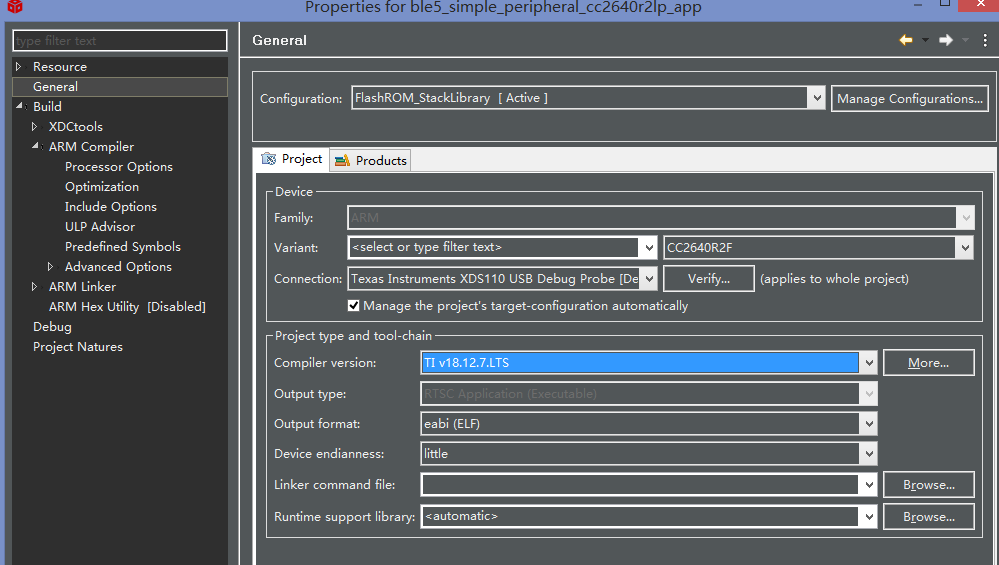The height and width of the screenshot is (565, 999).
Task: Open the Output format dropdown
Action: (x=868, y=424)
